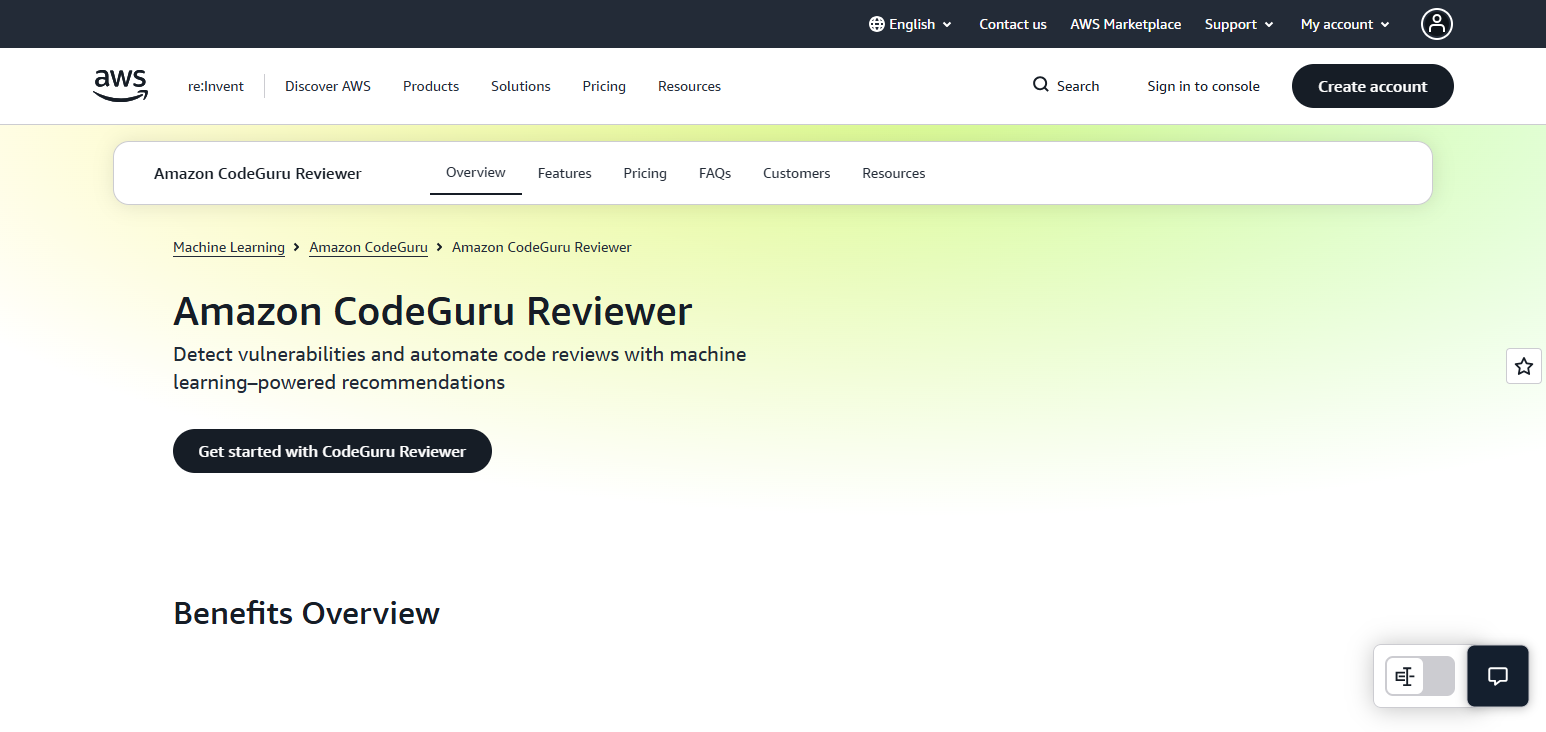Click the Create account button
The height and width of the screenshot is (732, 1546).
click(x=1373, y=86)
